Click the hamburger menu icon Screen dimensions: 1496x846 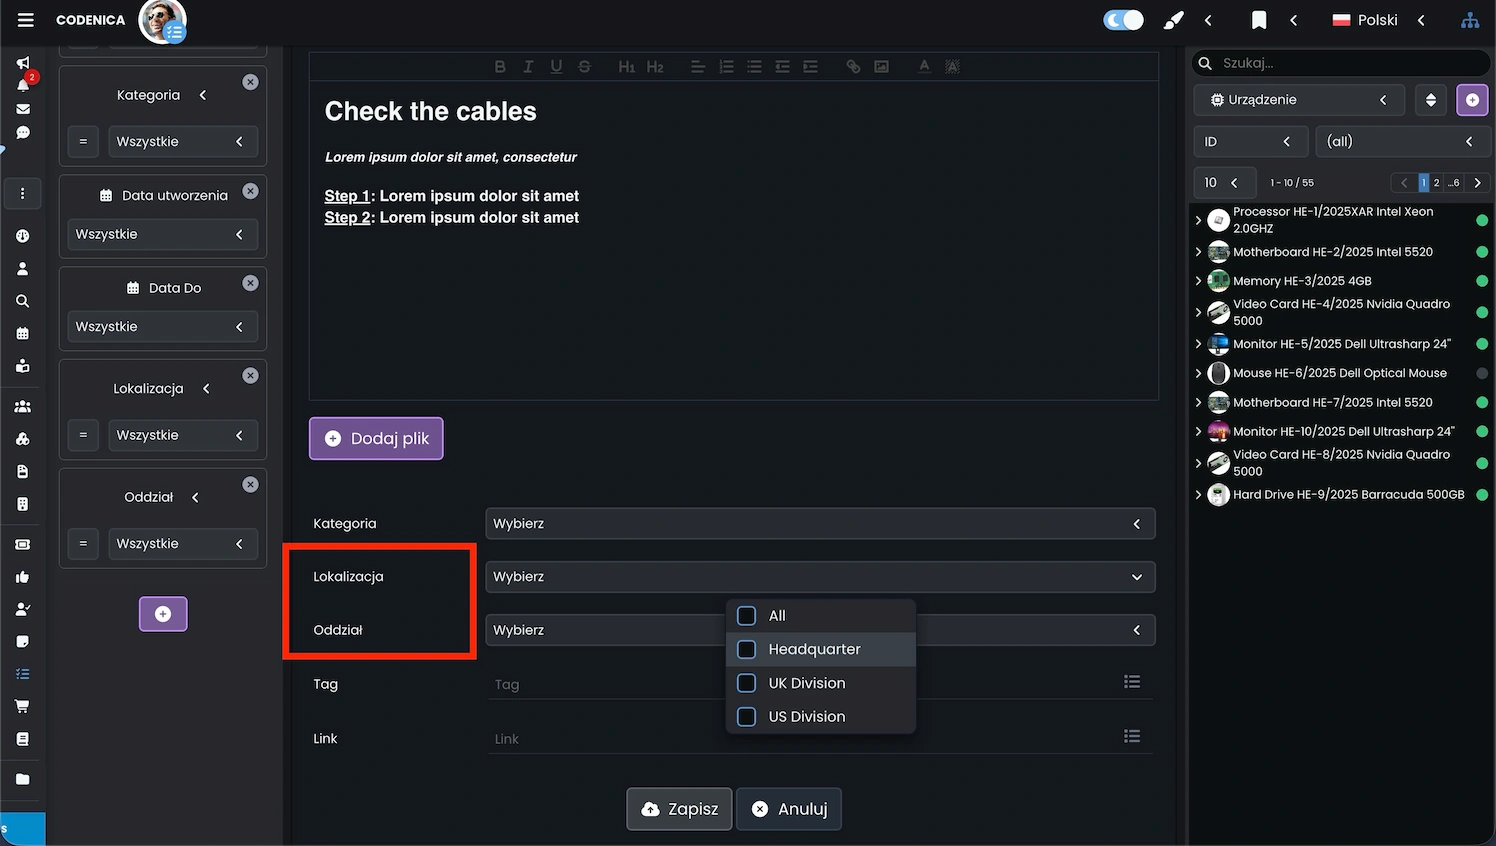(x=26, y=20)
